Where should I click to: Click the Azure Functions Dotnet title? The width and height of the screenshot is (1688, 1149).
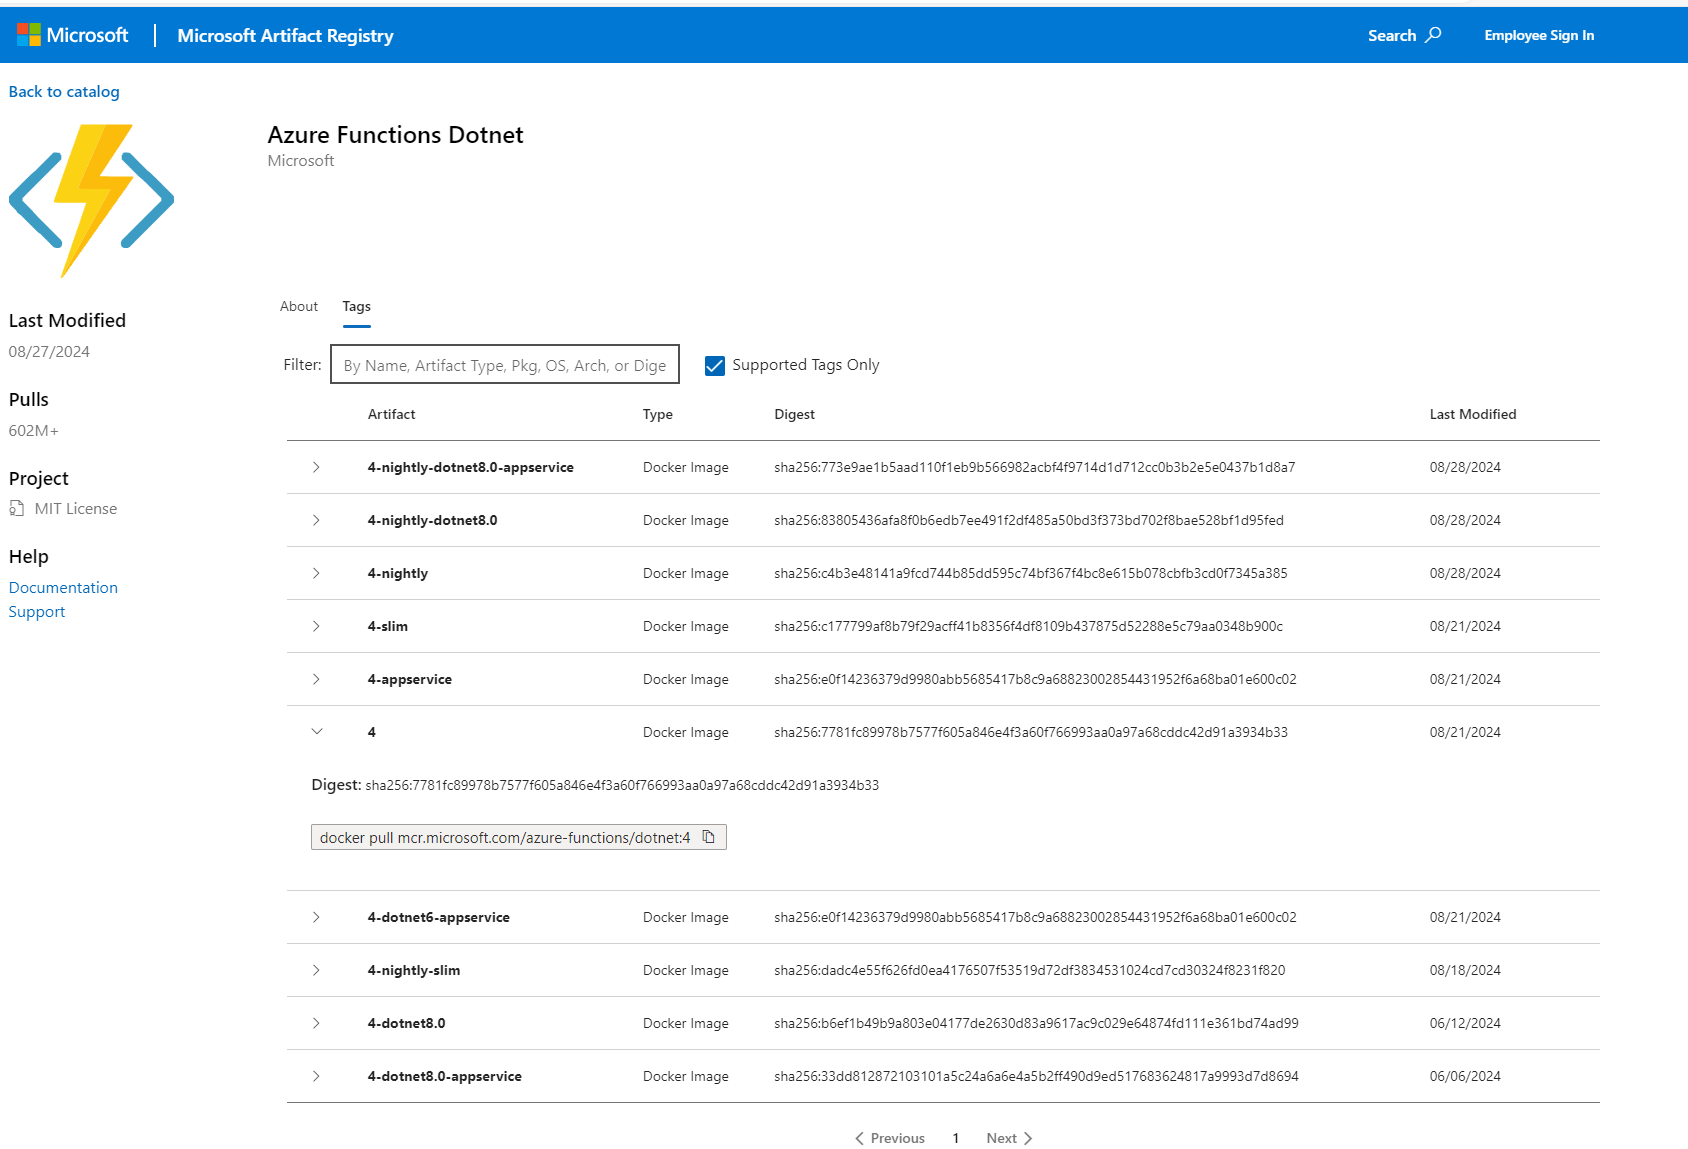click(x=395, y=135)
